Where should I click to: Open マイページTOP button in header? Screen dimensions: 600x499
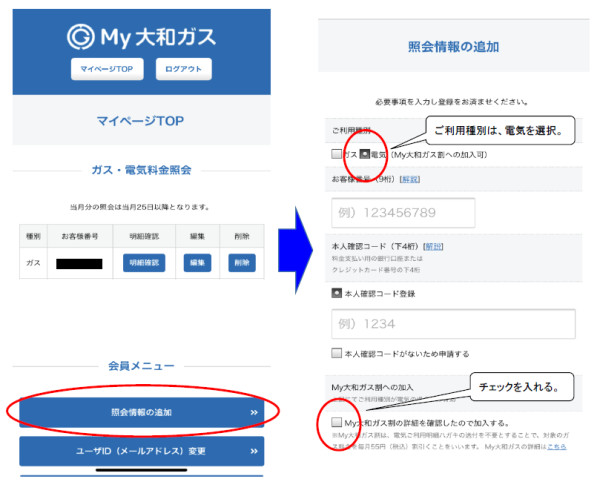[x=107, y=69]
